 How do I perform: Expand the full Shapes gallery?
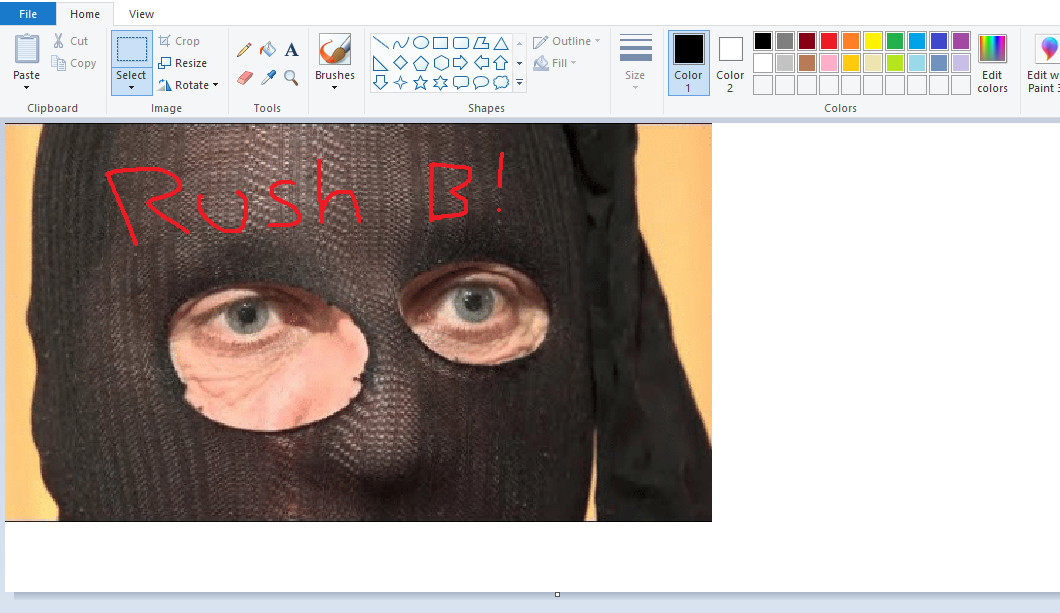pyautogui.click(x=519, y=82)
